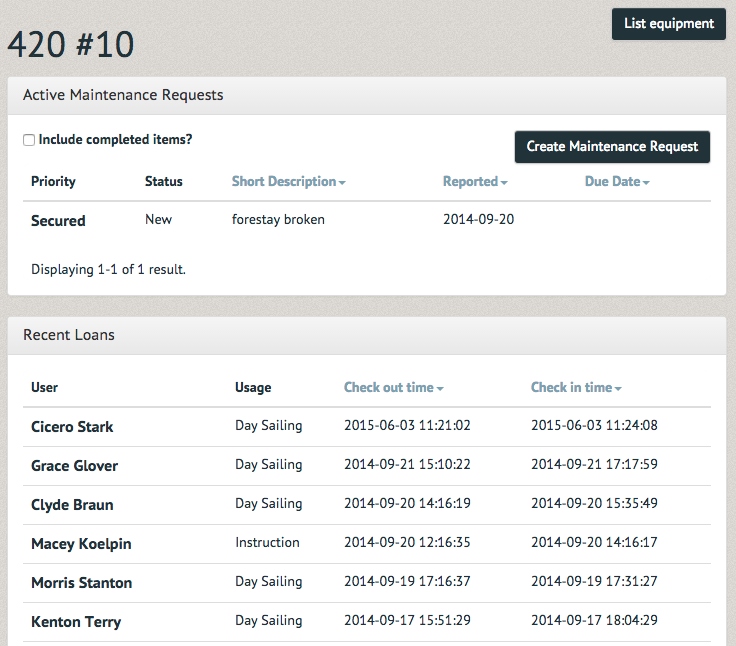
Task: Open the List equipment page
Action: (668, 24)
